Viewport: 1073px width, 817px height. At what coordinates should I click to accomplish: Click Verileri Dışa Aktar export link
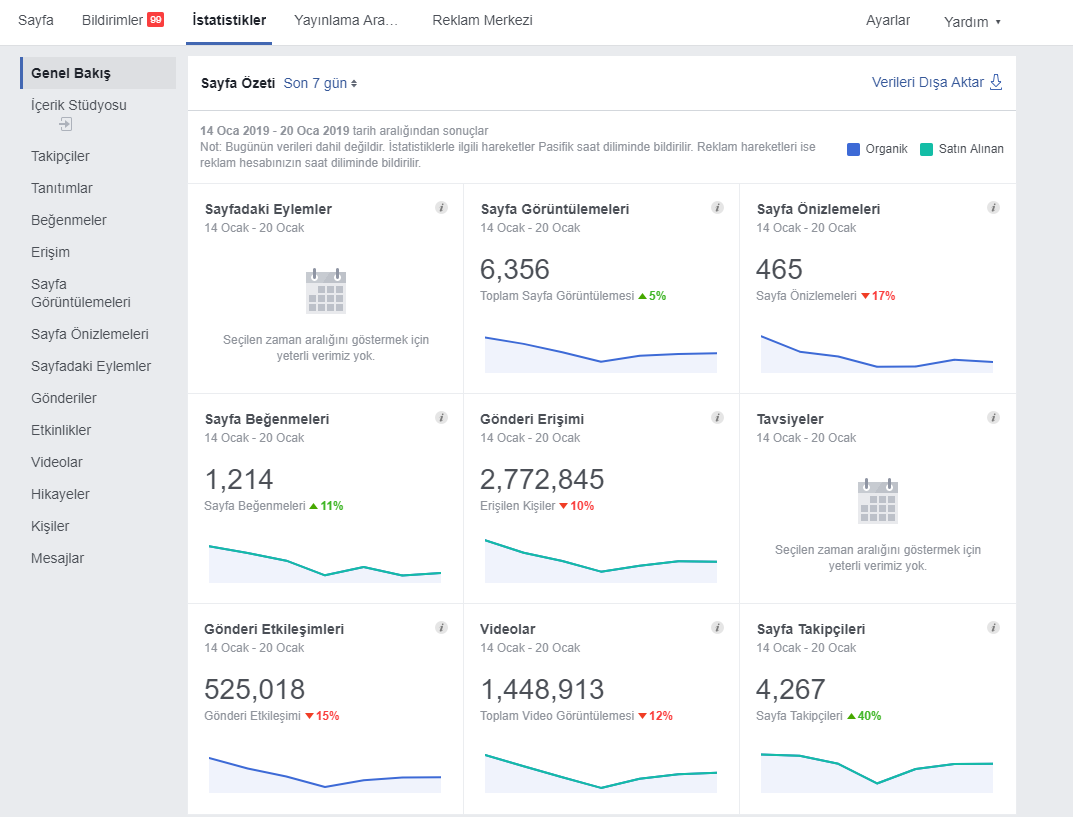pos(937,82)
